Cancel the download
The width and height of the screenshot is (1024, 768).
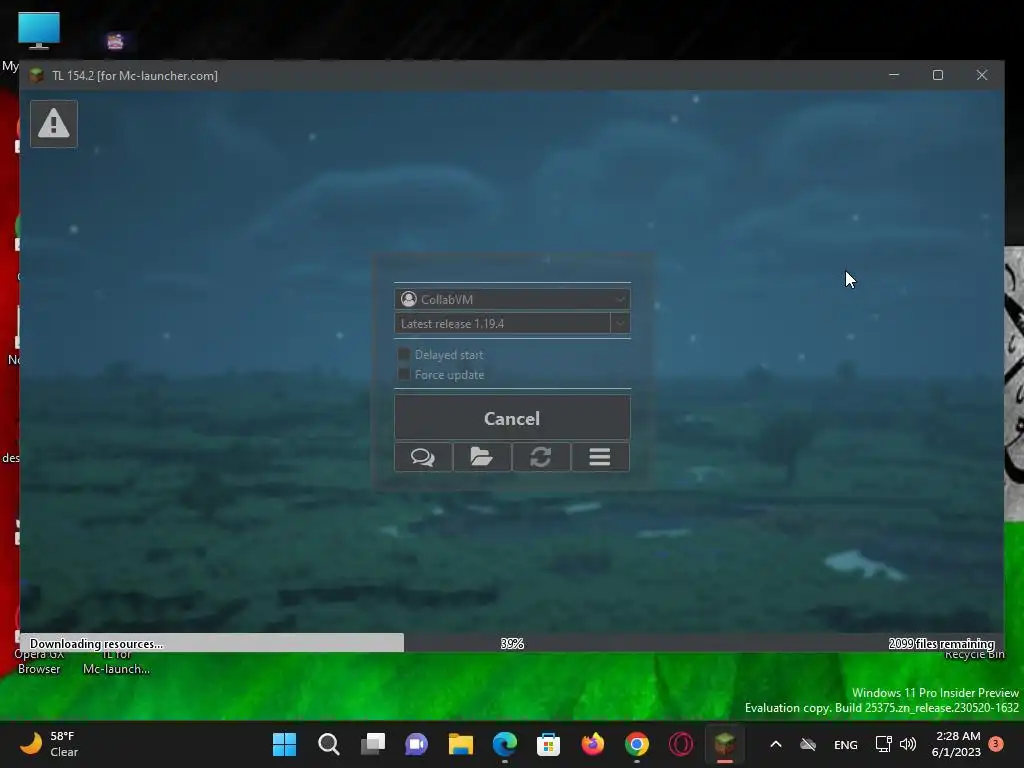512,418
